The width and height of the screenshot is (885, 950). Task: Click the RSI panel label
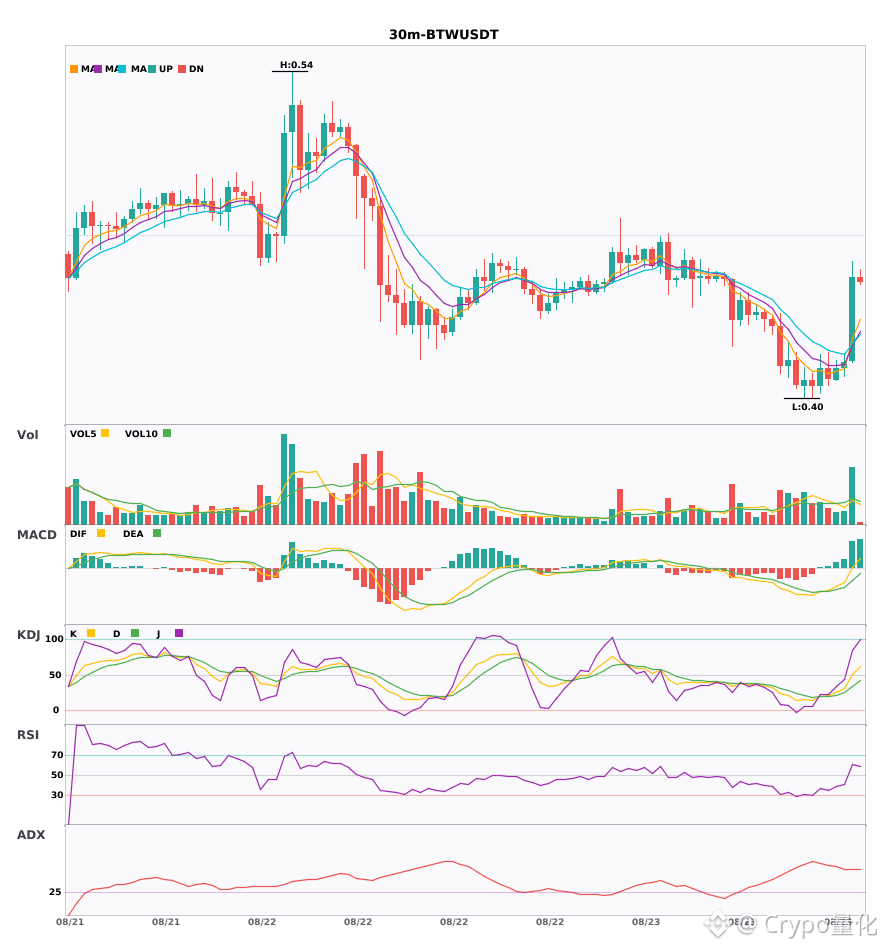click(28, 735)
